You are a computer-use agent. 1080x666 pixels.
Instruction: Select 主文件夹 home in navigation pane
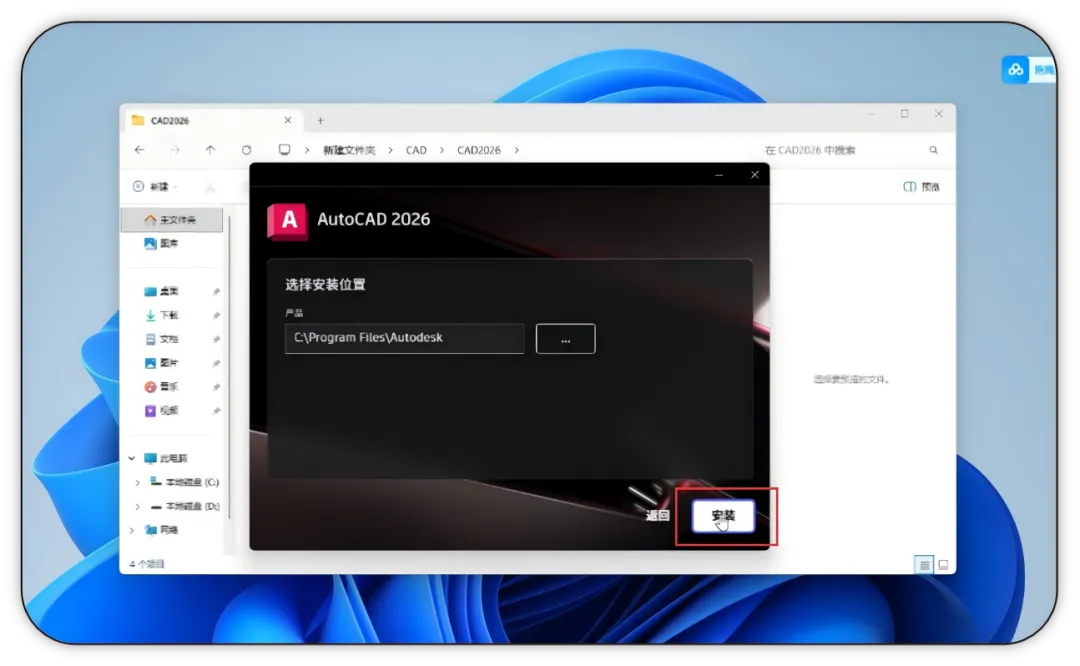pos(172,220)
